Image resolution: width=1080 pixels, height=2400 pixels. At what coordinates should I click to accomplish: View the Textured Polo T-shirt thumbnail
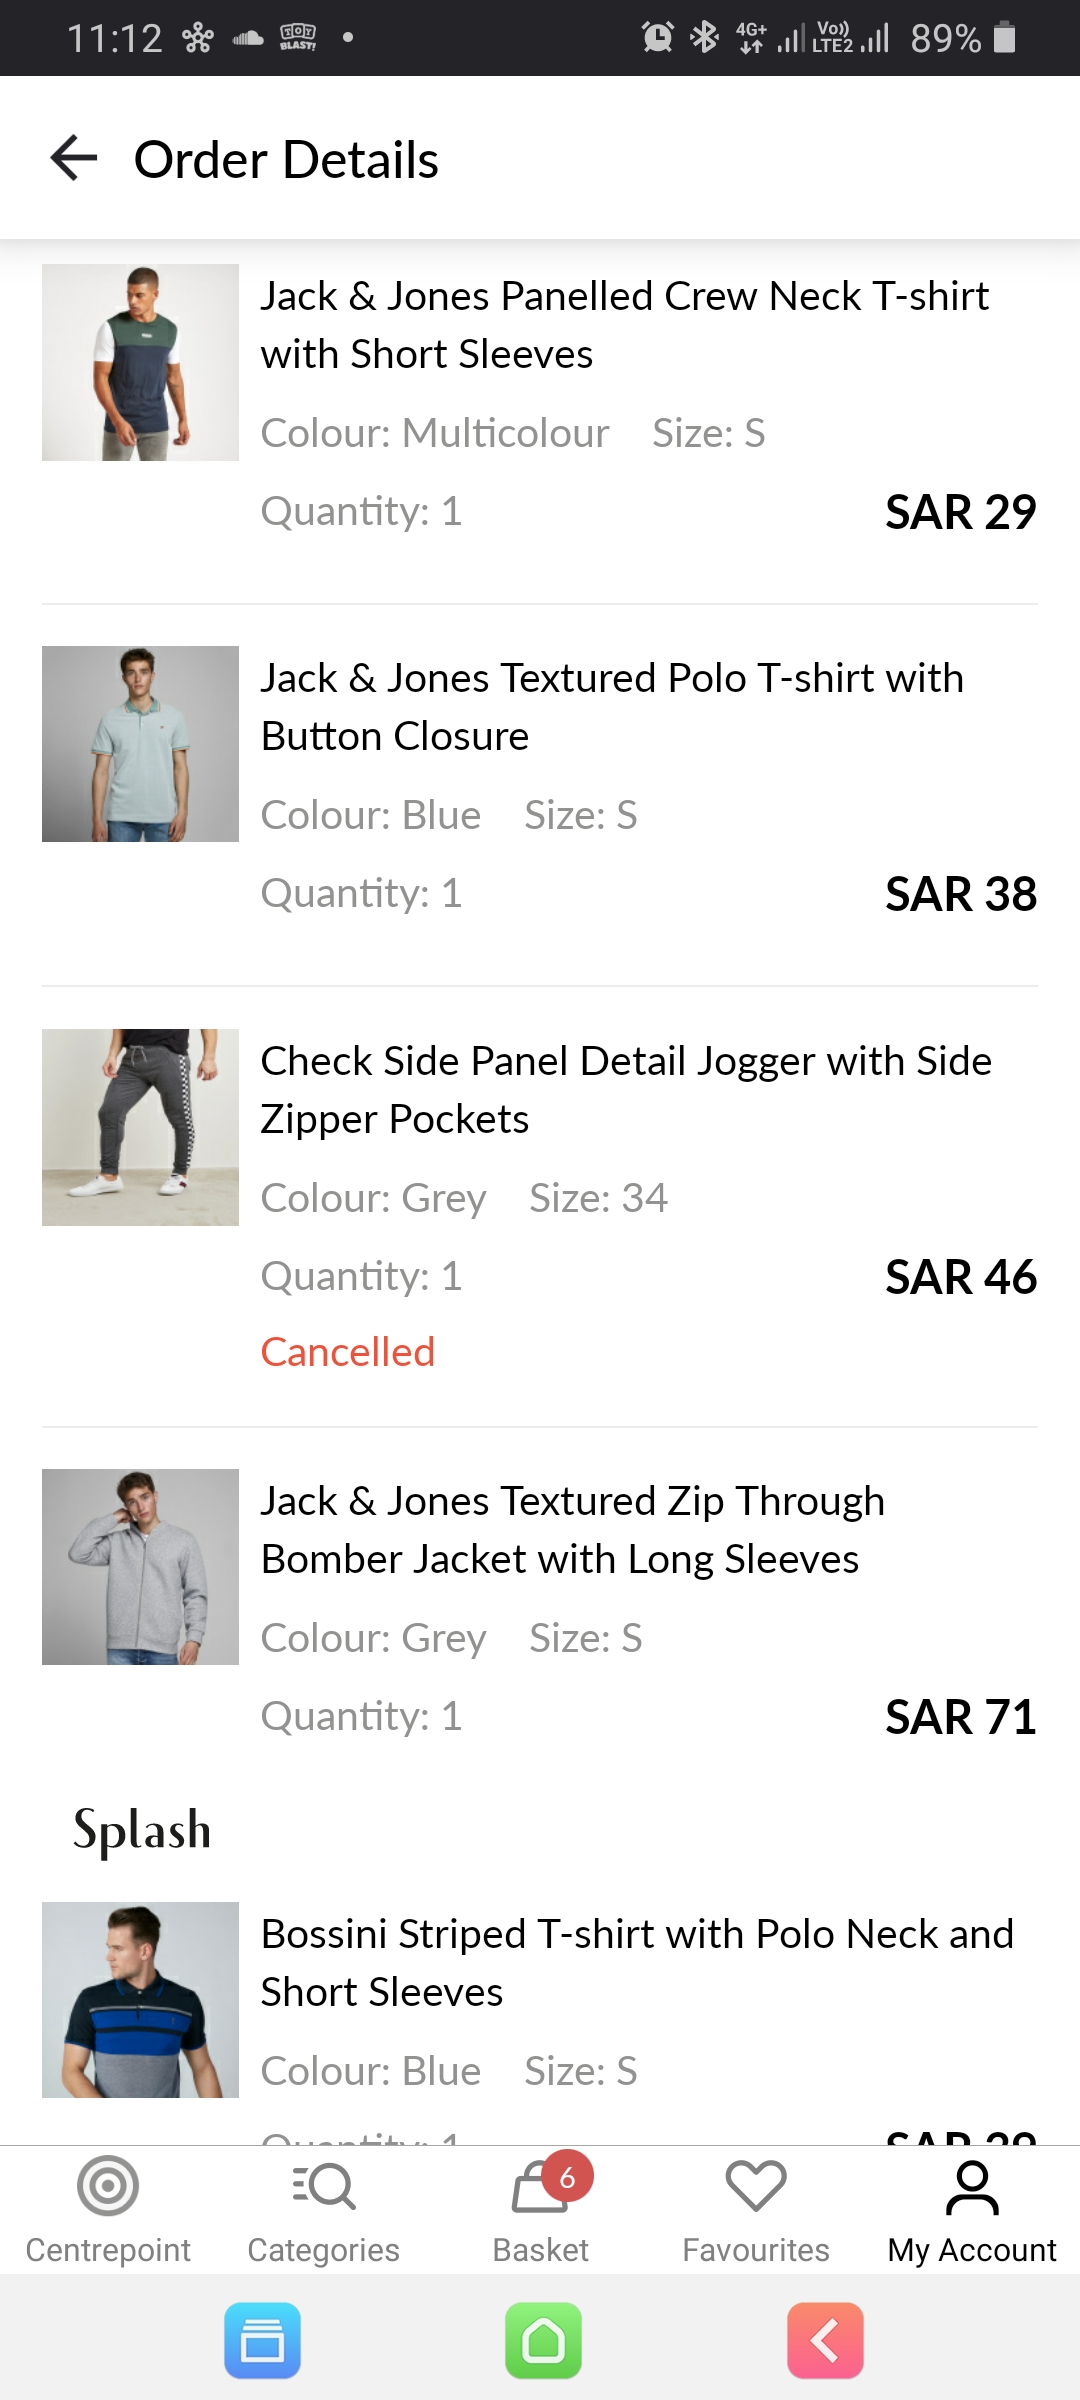click(x=140, y=744)
